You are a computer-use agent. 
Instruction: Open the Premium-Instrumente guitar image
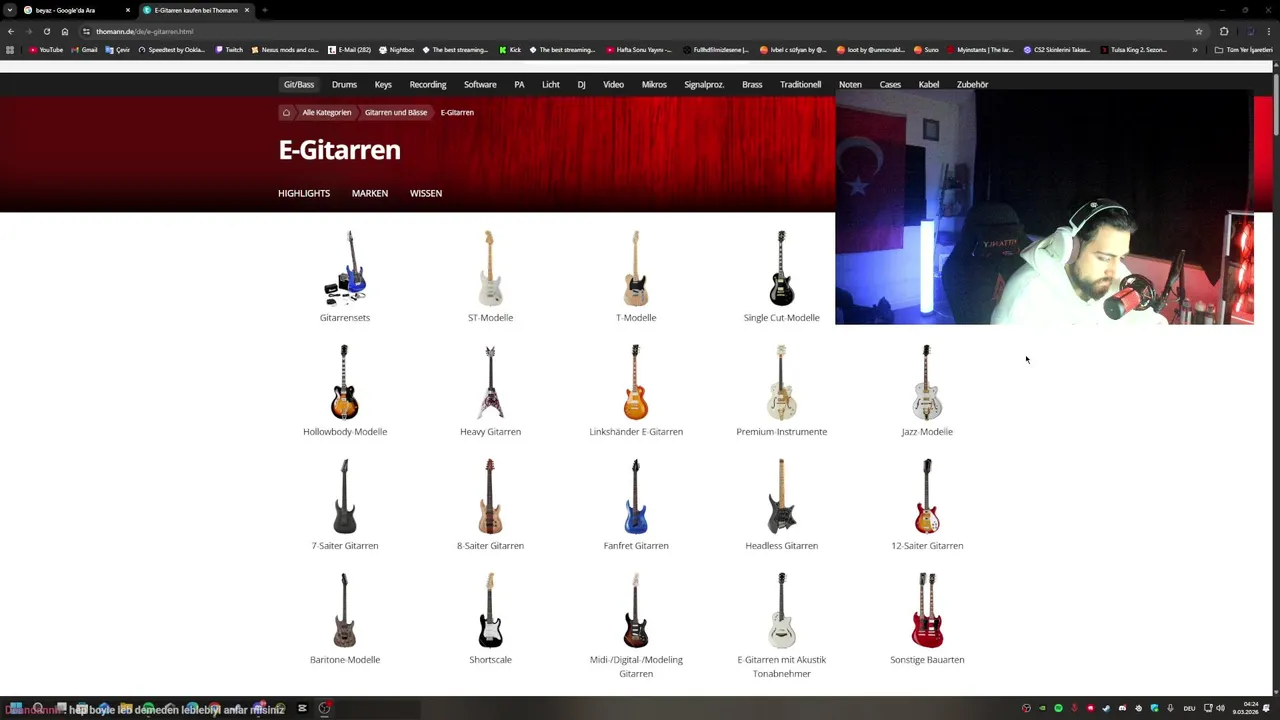[x=781, y=382]
